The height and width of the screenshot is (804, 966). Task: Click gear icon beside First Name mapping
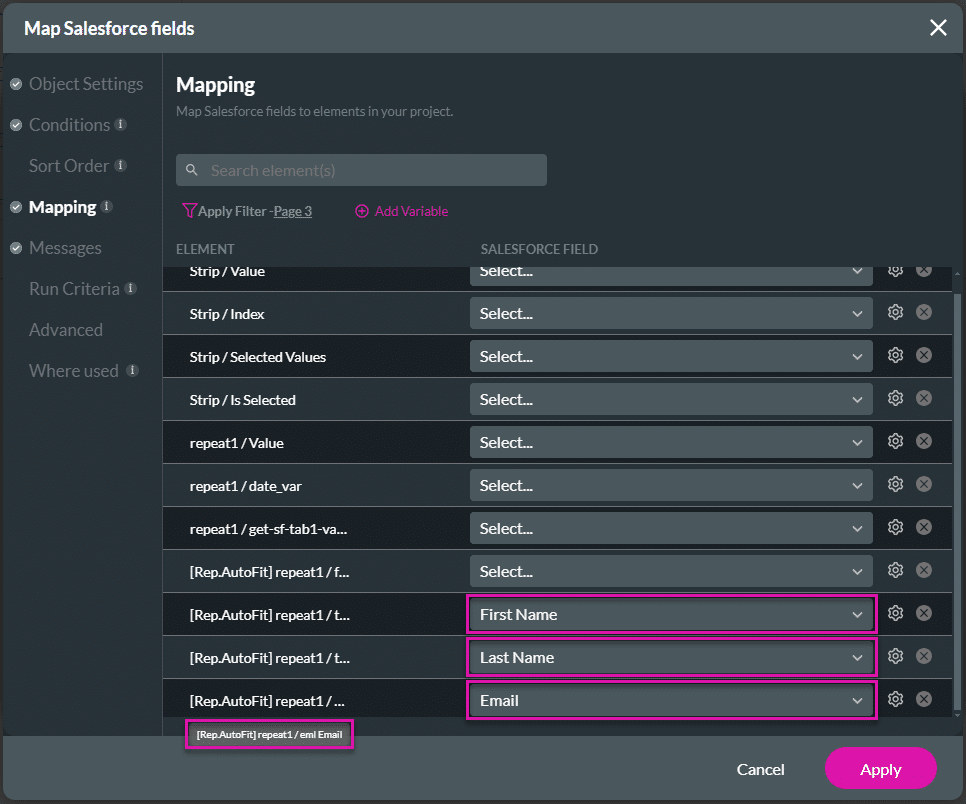(895, 614)
